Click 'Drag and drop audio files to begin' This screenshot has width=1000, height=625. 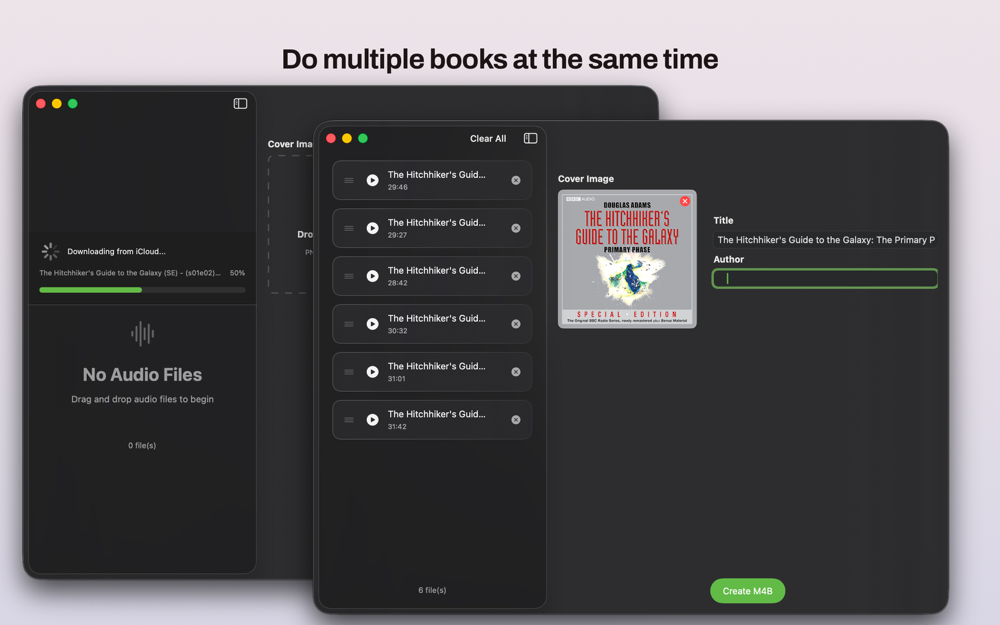click(142, 399)
